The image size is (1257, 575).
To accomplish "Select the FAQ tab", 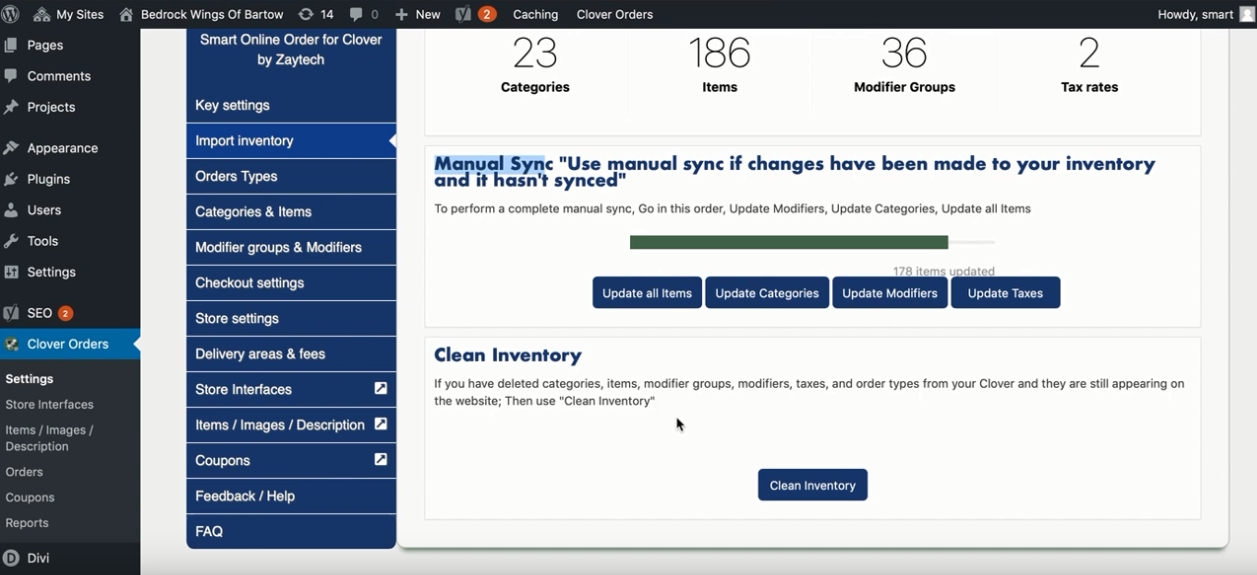I will pos(291,531).
